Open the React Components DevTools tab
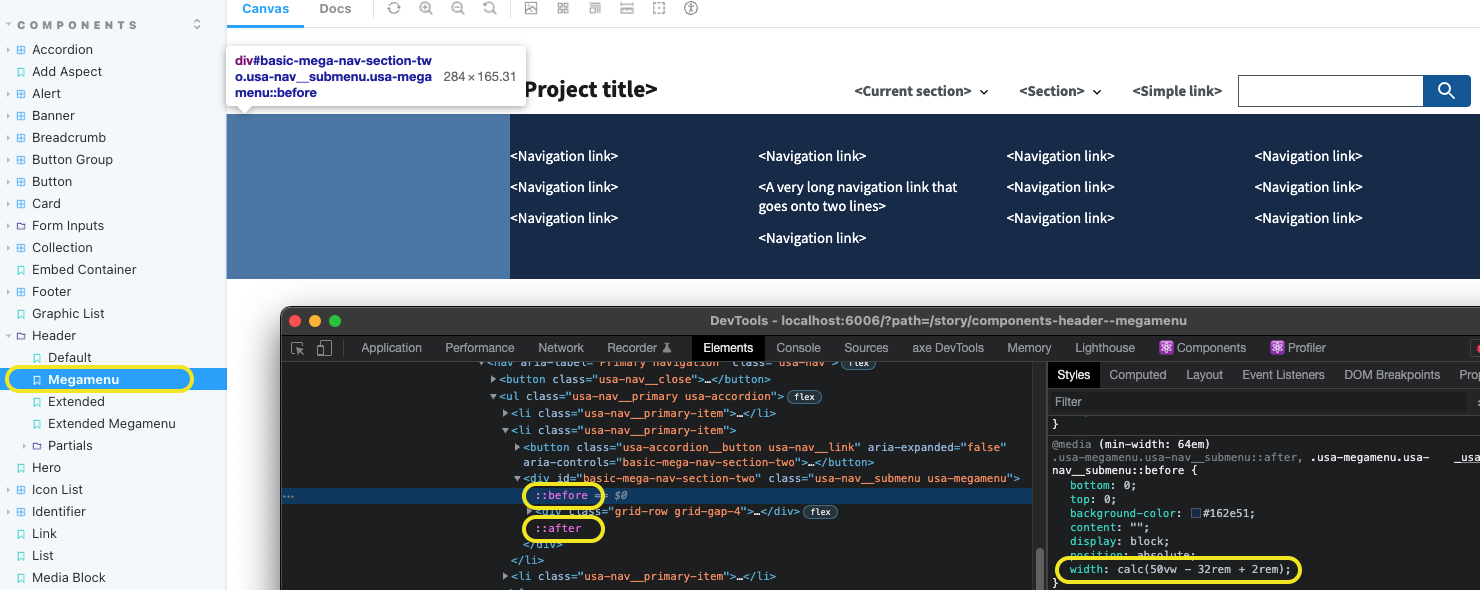Viewport: 1480px width, 590px height. pos(1202,348)
